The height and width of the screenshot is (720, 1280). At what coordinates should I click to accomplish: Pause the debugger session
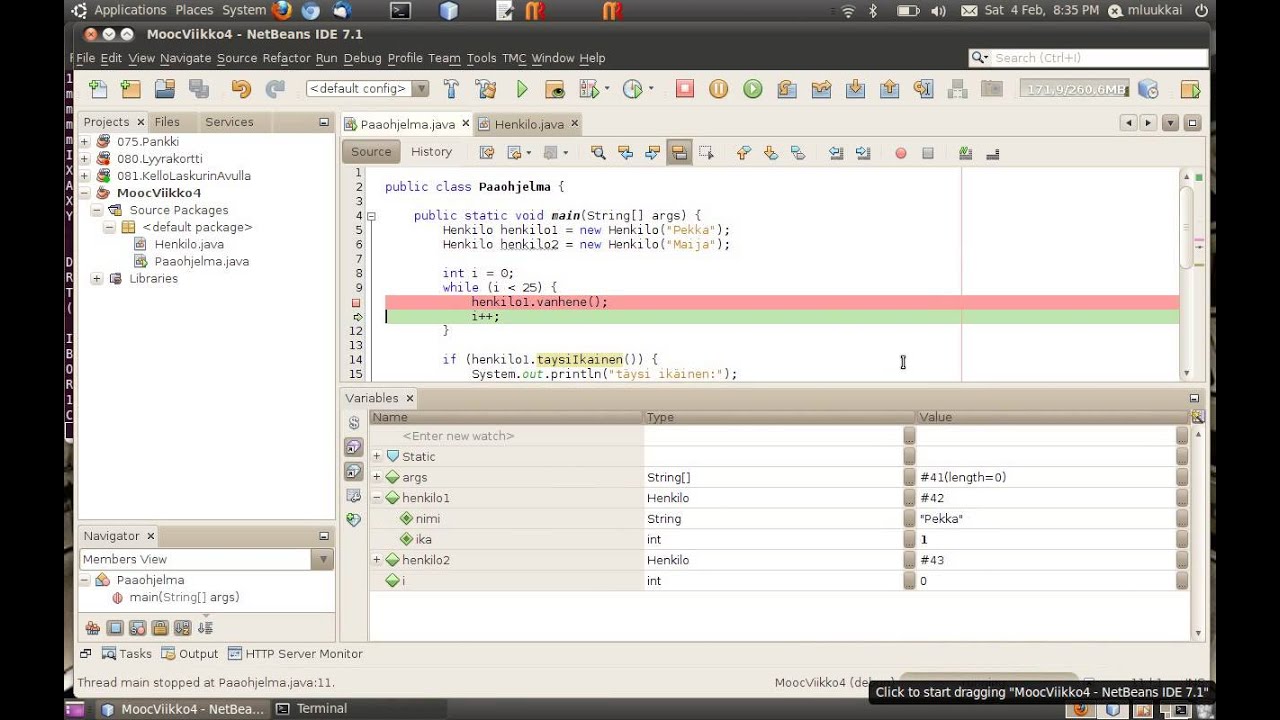(x=718, y=89)
